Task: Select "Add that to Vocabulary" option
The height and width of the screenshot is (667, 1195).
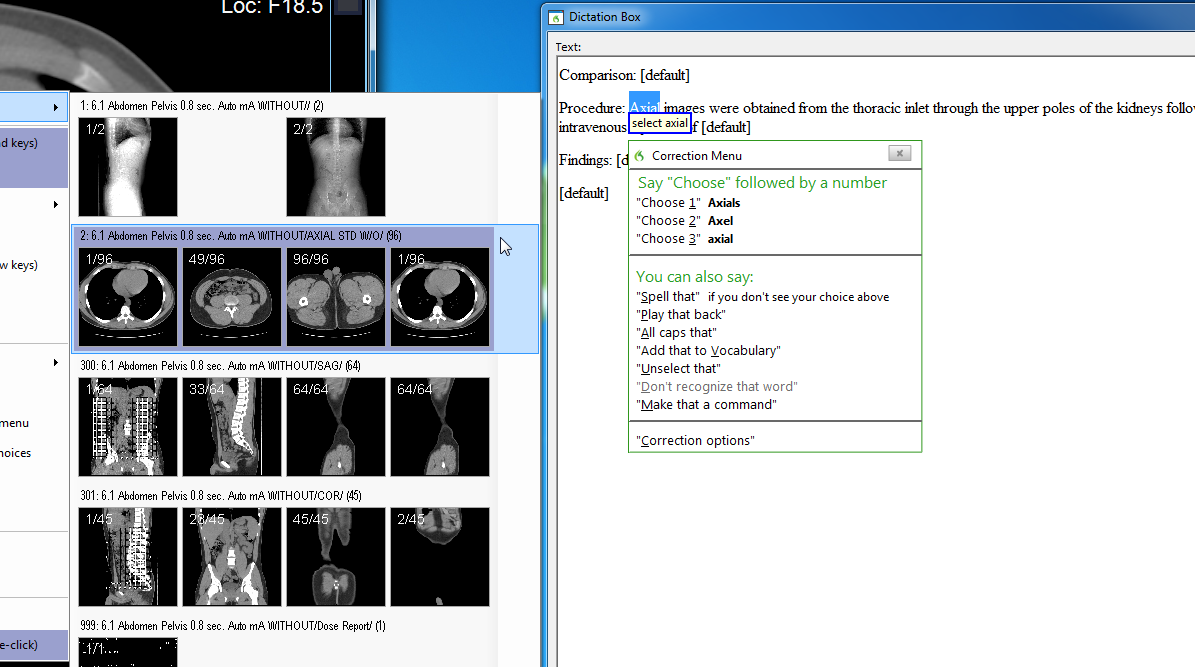Action: pos(708,351)
